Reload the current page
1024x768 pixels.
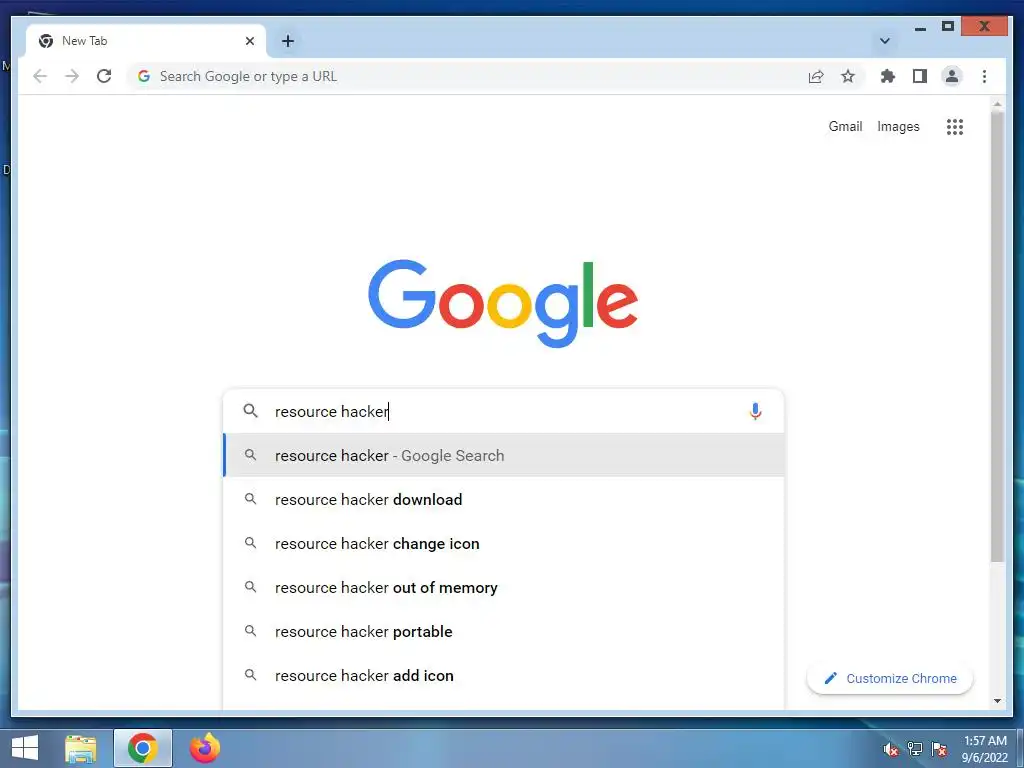tap(104, 76)
